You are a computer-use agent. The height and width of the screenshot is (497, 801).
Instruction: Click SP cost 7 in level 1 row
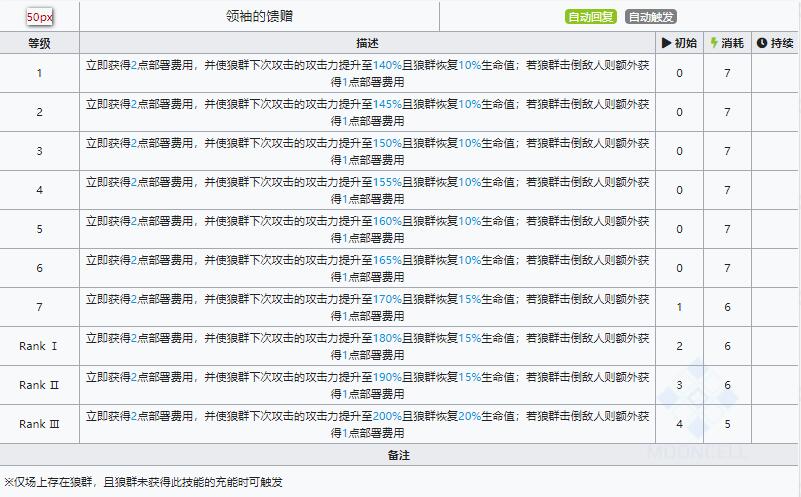pos(727,73)
